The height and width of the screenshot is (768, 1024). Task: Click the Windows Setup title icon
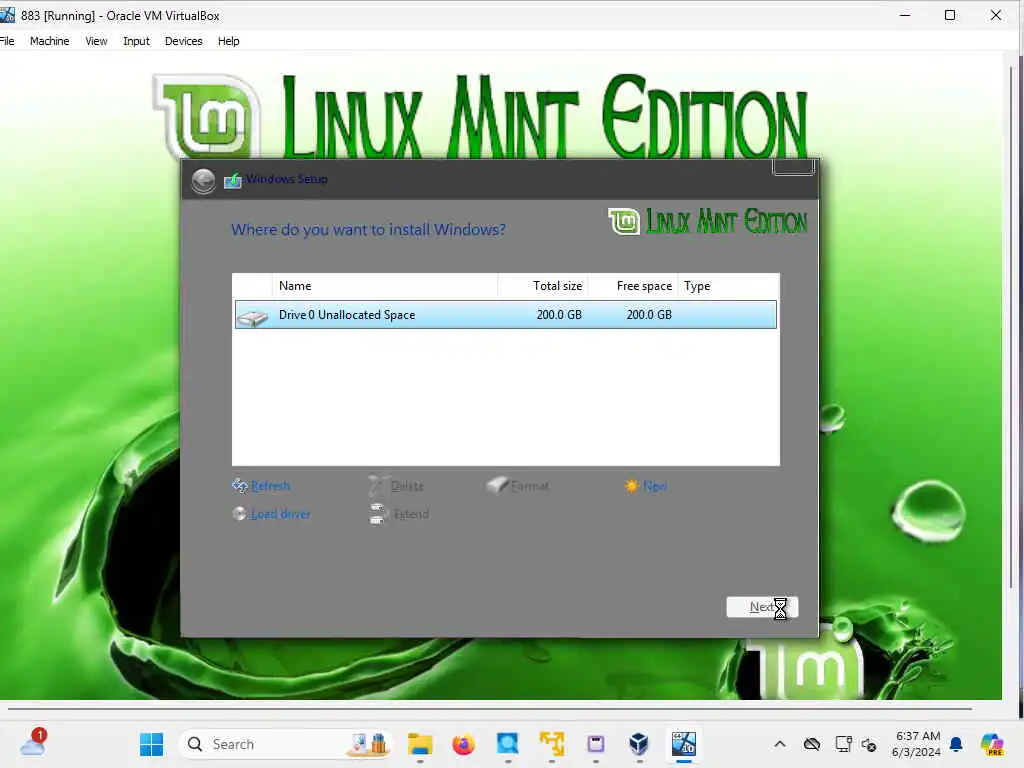point(232,180)
